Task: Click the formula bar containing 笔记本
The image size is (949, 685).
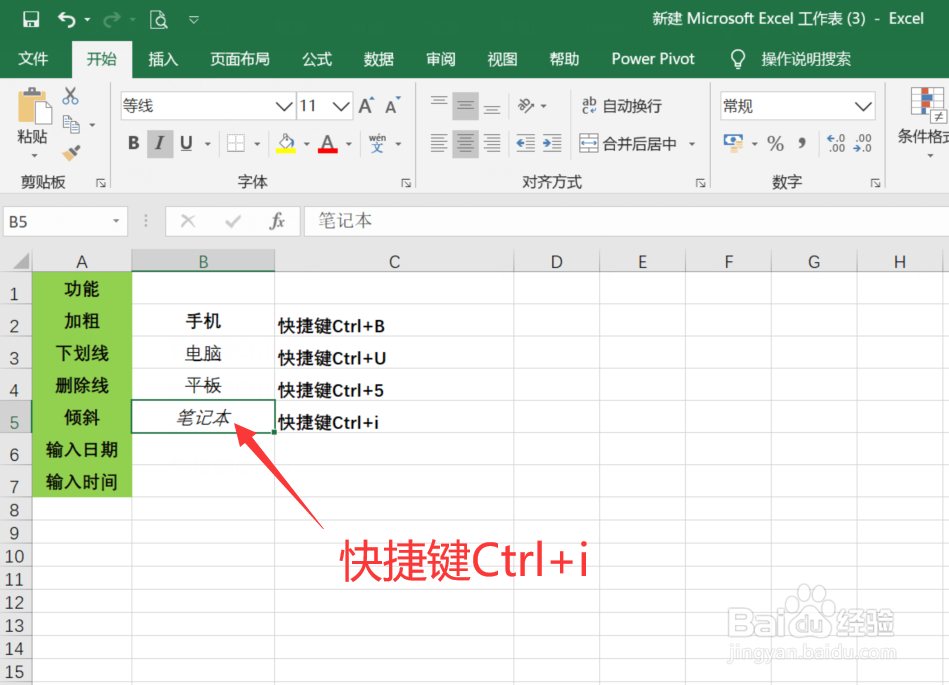Action: [626, 221]
